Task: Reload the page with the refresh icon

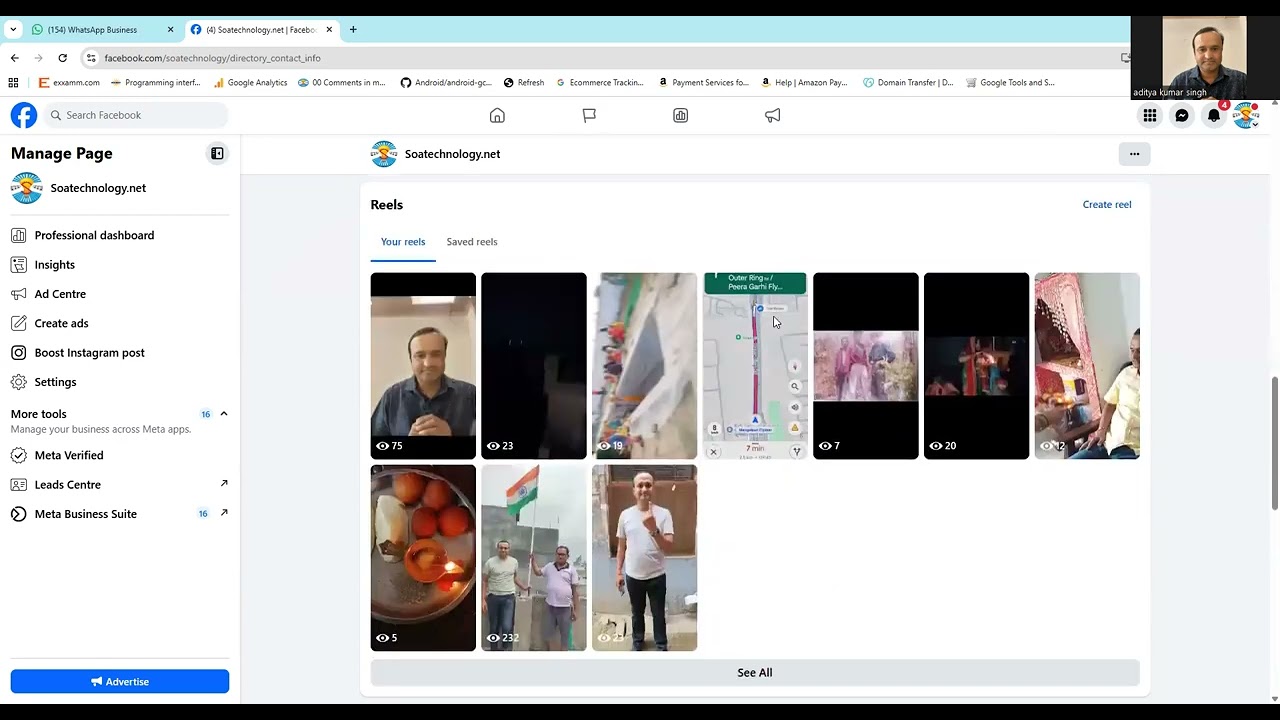Action: tap(62, 58)
